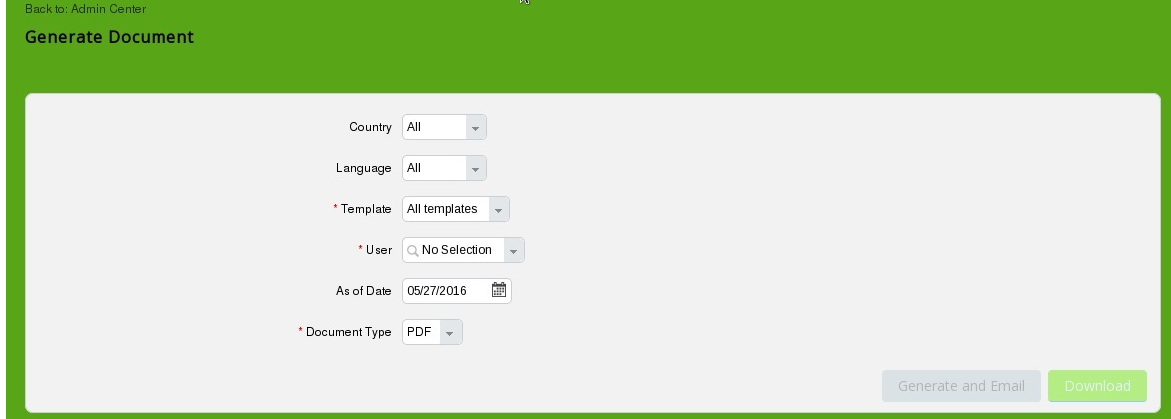Open the User selection dropdown arrow

[x=514, y=250]
